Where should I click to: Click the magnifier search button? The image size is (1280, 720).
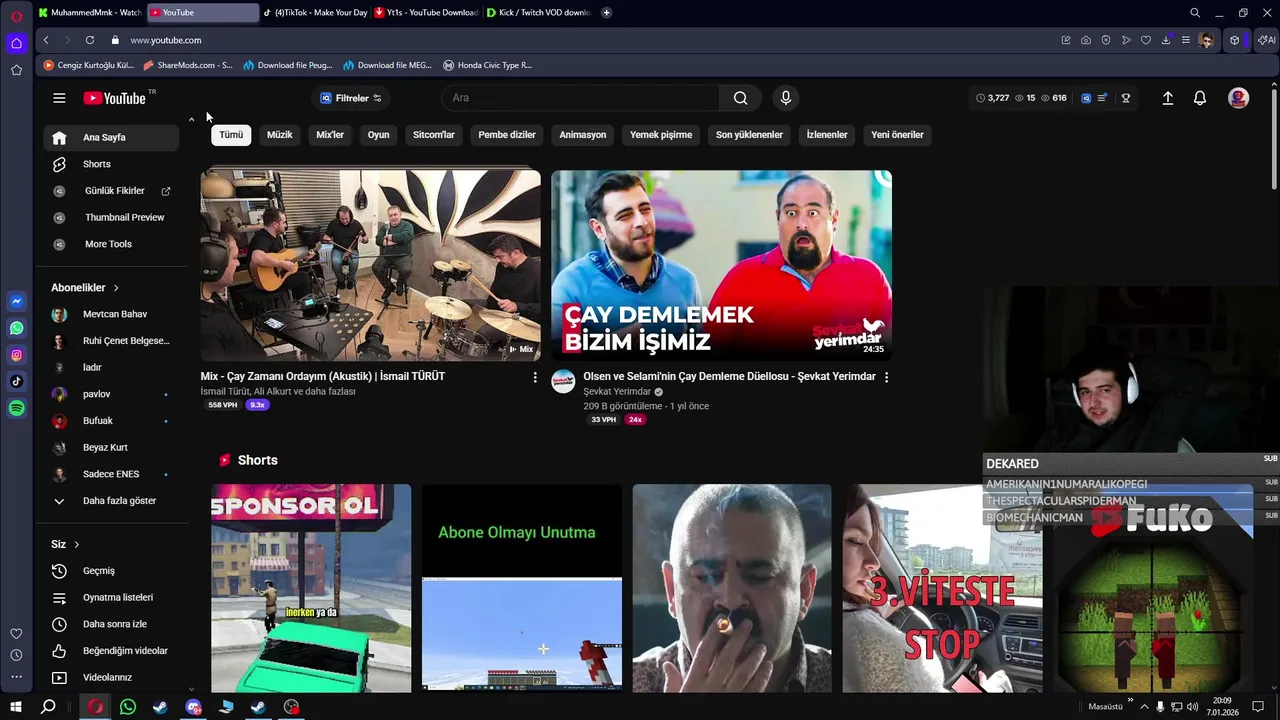[x=740, y=98]
